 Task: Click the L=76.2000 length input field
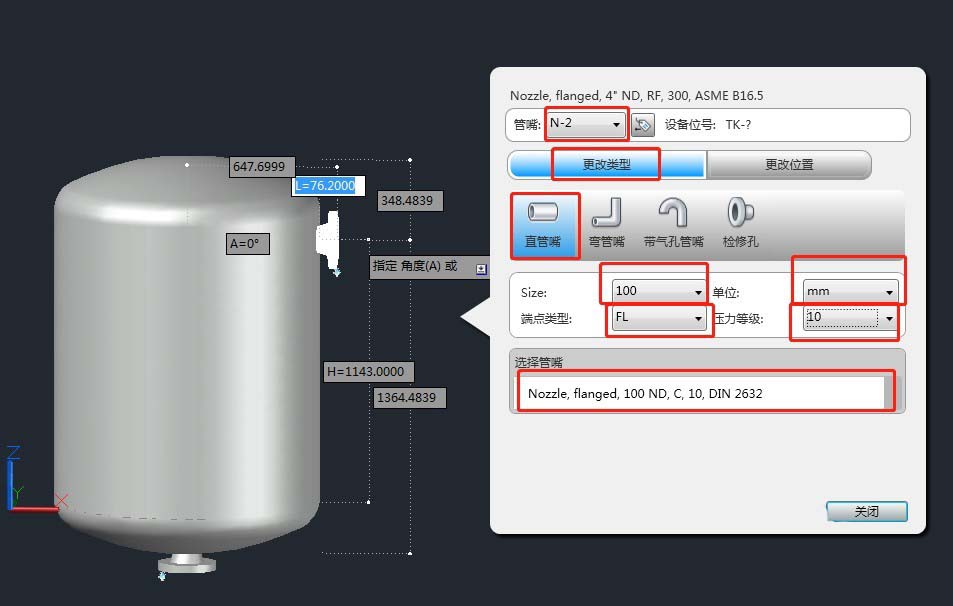(328, 185)
